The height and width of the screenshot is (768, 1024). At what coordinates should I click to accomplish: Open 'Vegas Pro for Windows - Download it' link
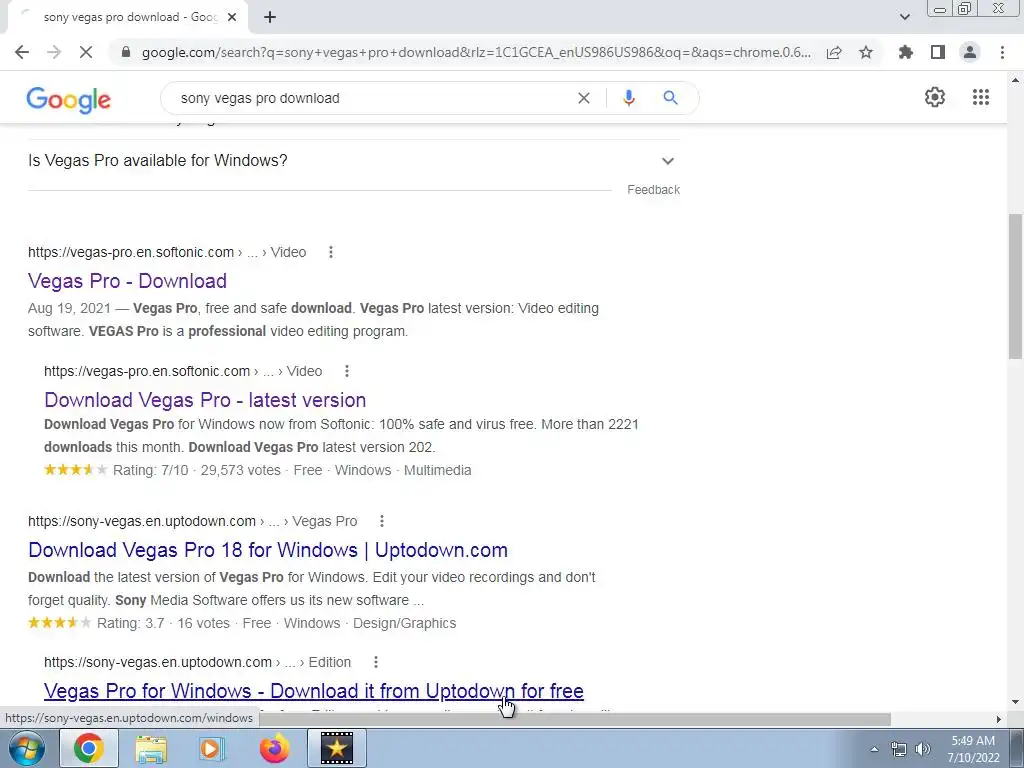click(x=313, y=691)
